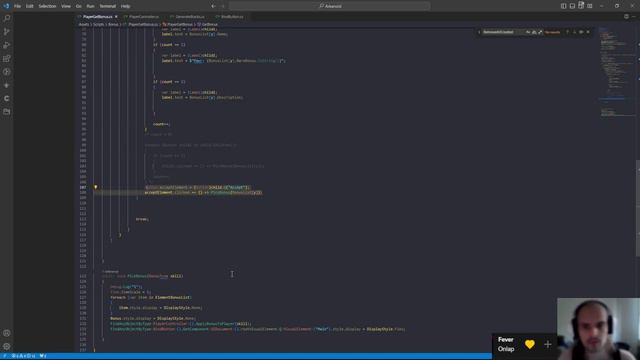Image resolution: width=640 pixels, height=360 pixels.
Task: Close the PlayerGetBonus.cs tab
Action: 116,17
